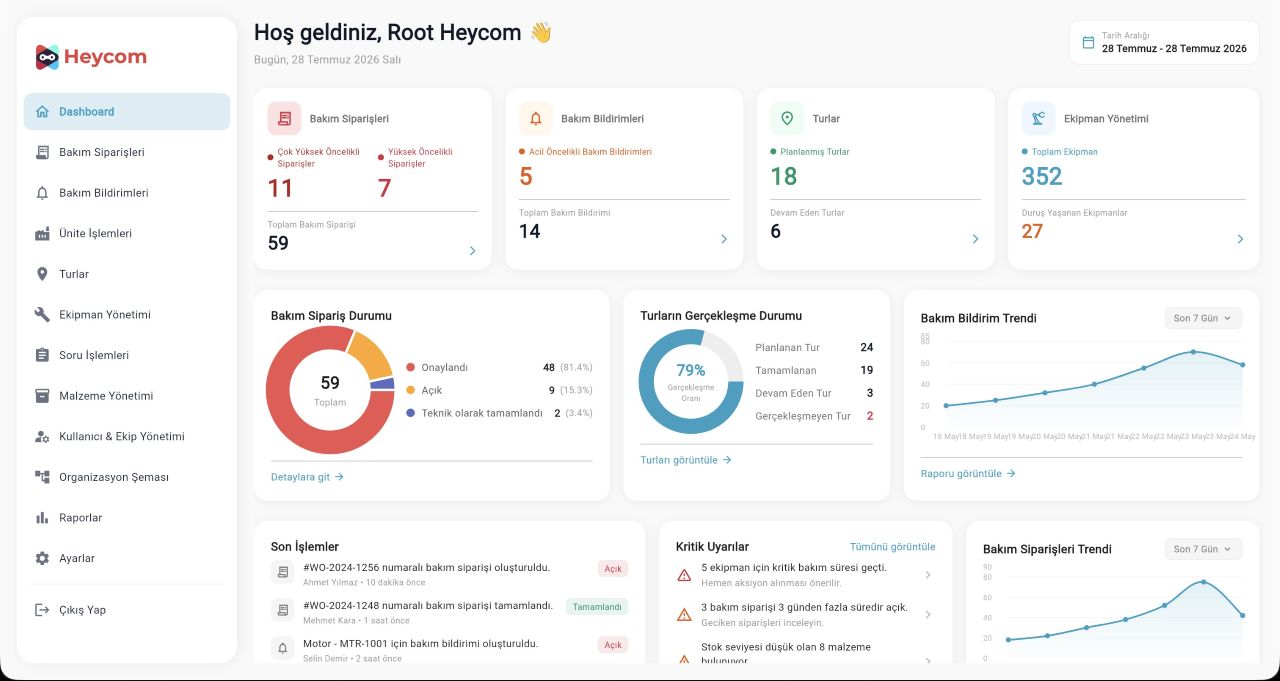Image resolution: width=1280 pixels, height=681 pixels.
Task: Expand the Duruş Yaşanan Ekipmanlar arrow chevron
Action: coord(1240,239)
